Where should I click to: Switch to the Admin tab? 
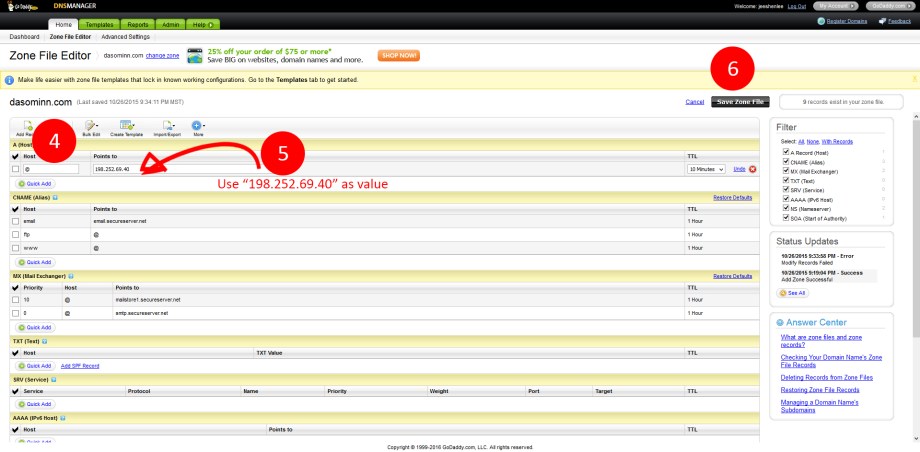click(171, 25)
